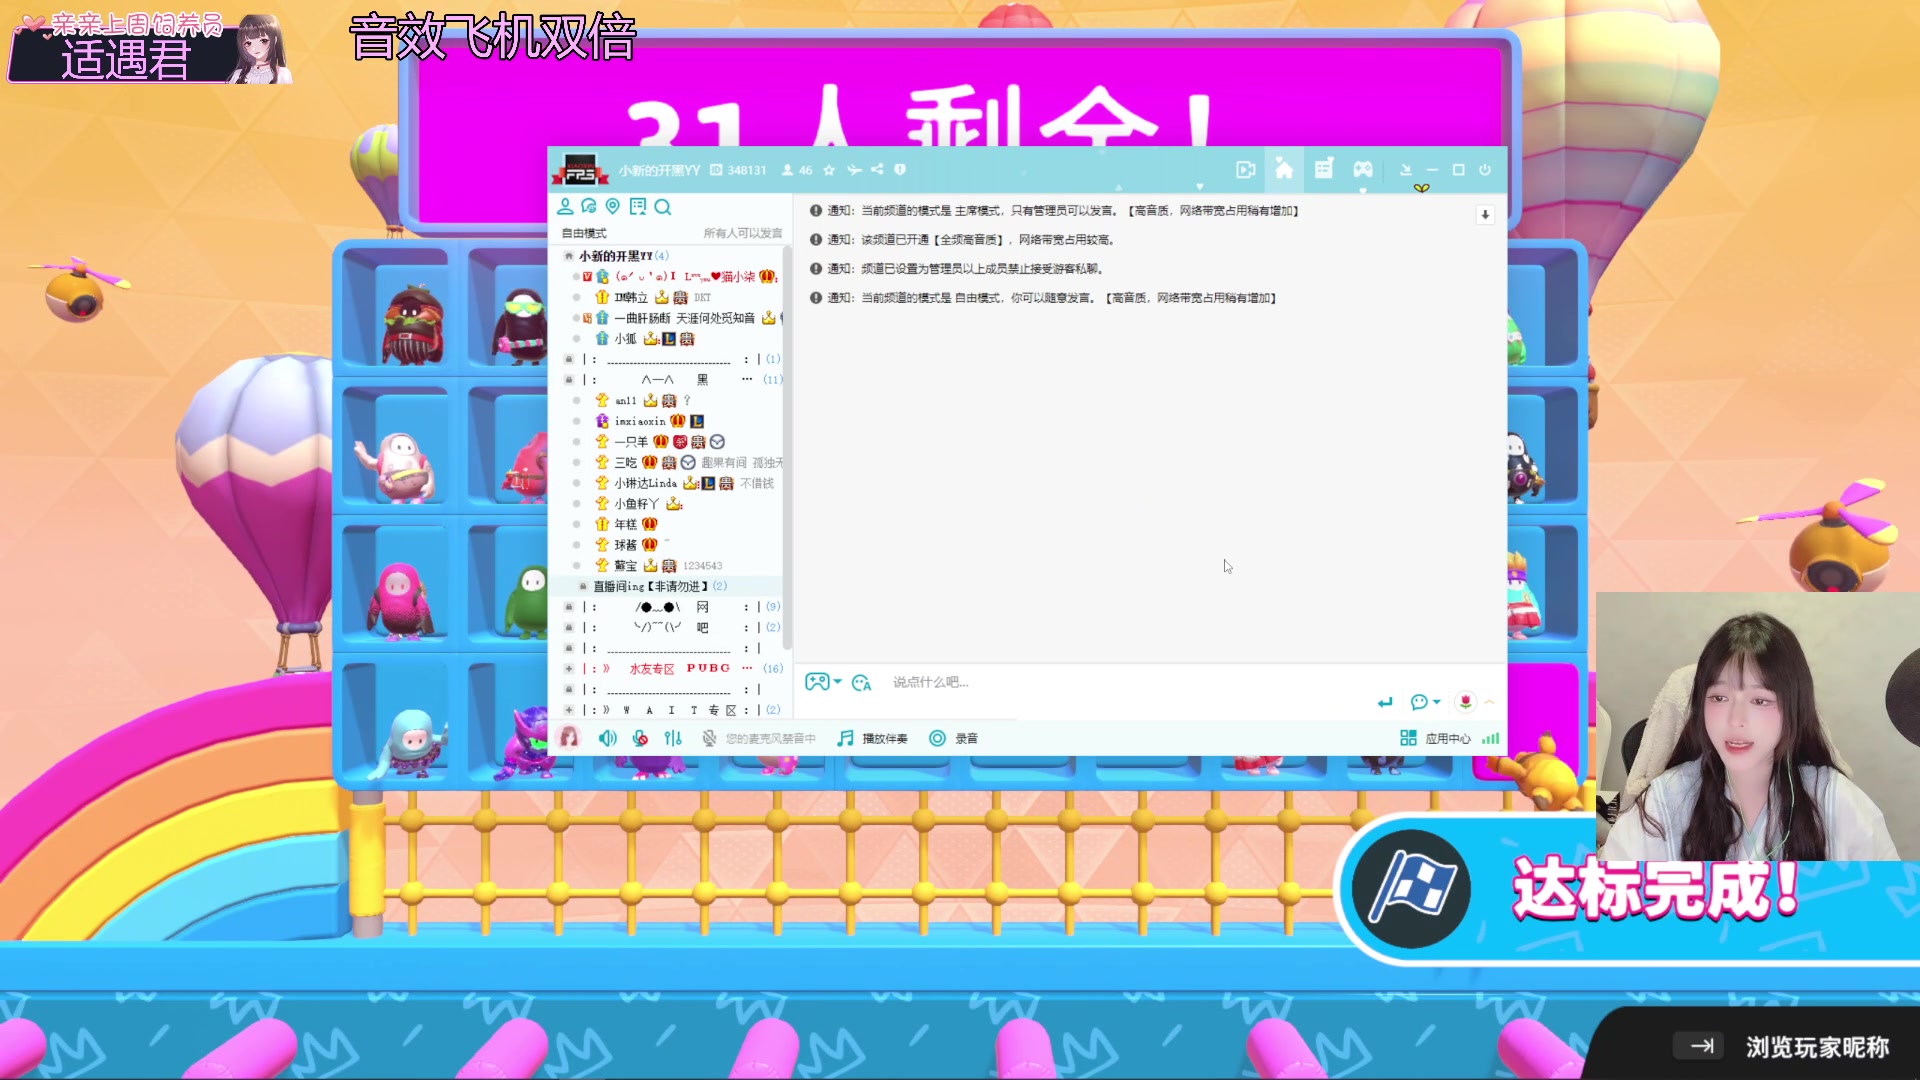Image resolution: width=1920 pixels, height=1080 pixels.
Task: Open the user list person icon
Action: click(x=565, y=206)
